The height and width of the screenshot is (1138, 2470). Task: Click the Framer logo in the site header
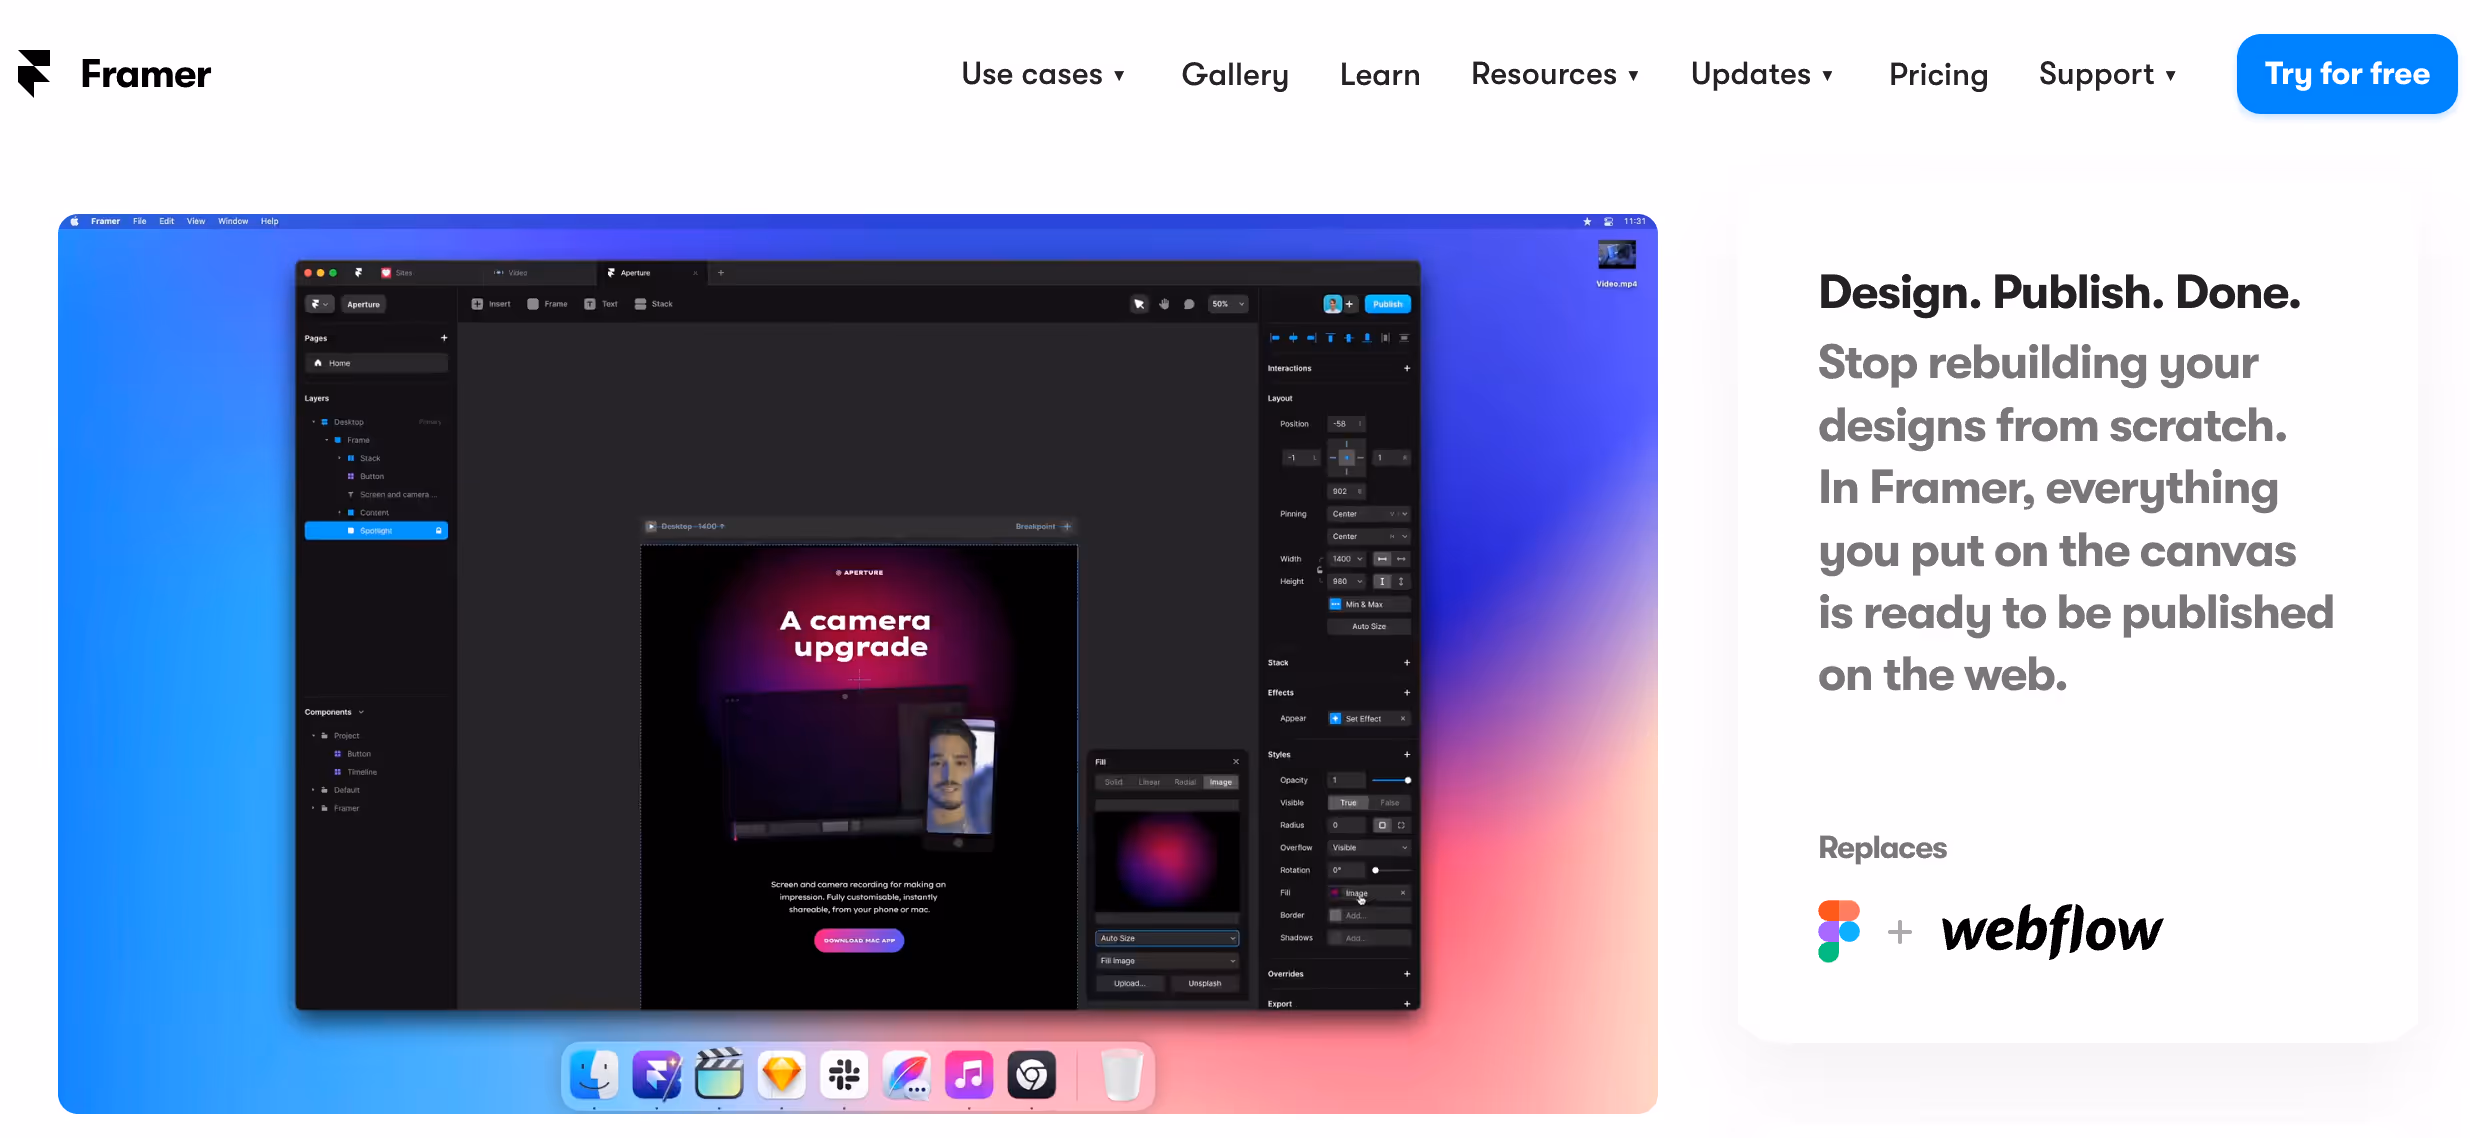[114, 74]
